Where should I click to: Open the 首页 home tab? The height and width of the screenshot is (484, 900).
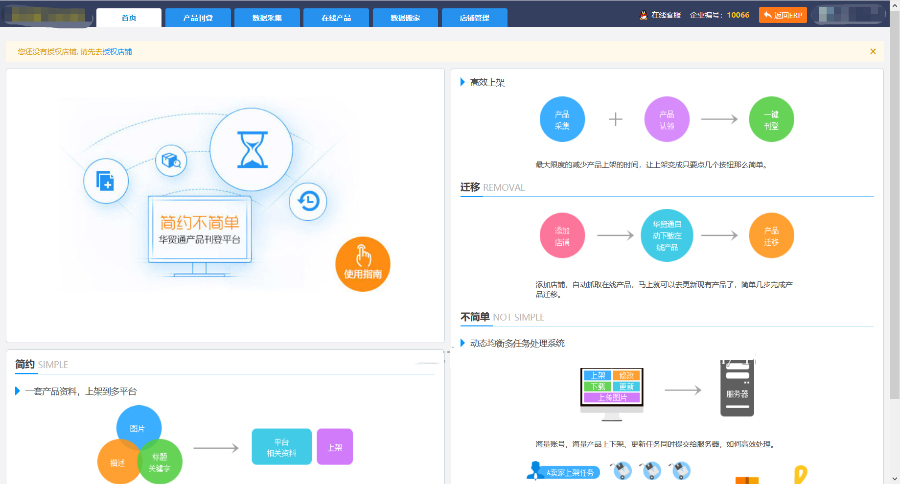pos(129,17)
